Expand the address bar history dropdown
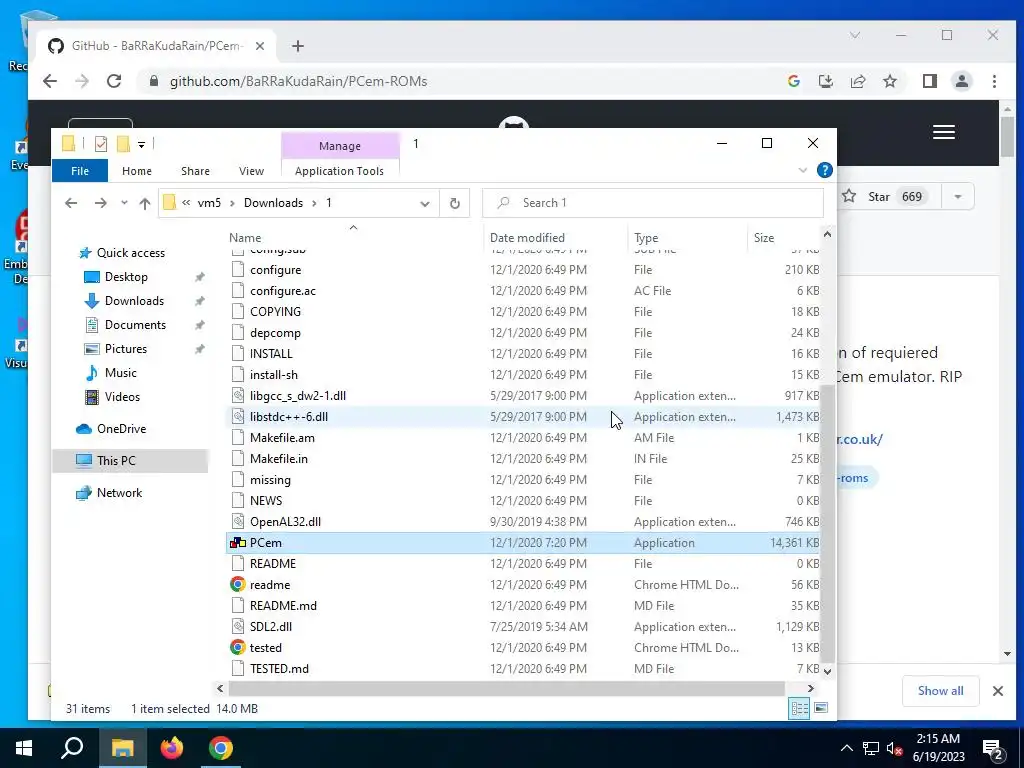This screenshot has height=768, width=1024. [x=424, y=203]
